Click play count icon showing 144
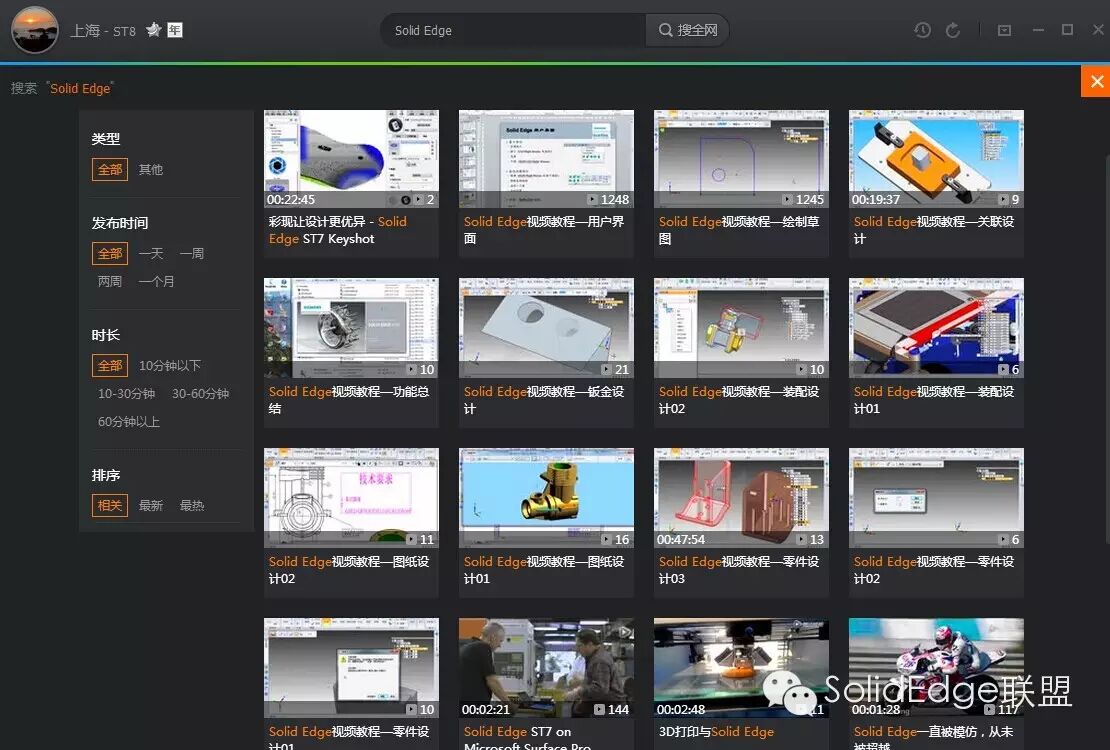This screenshot has height=750, width=1110. pyautogui.click(x=600, y=710)
